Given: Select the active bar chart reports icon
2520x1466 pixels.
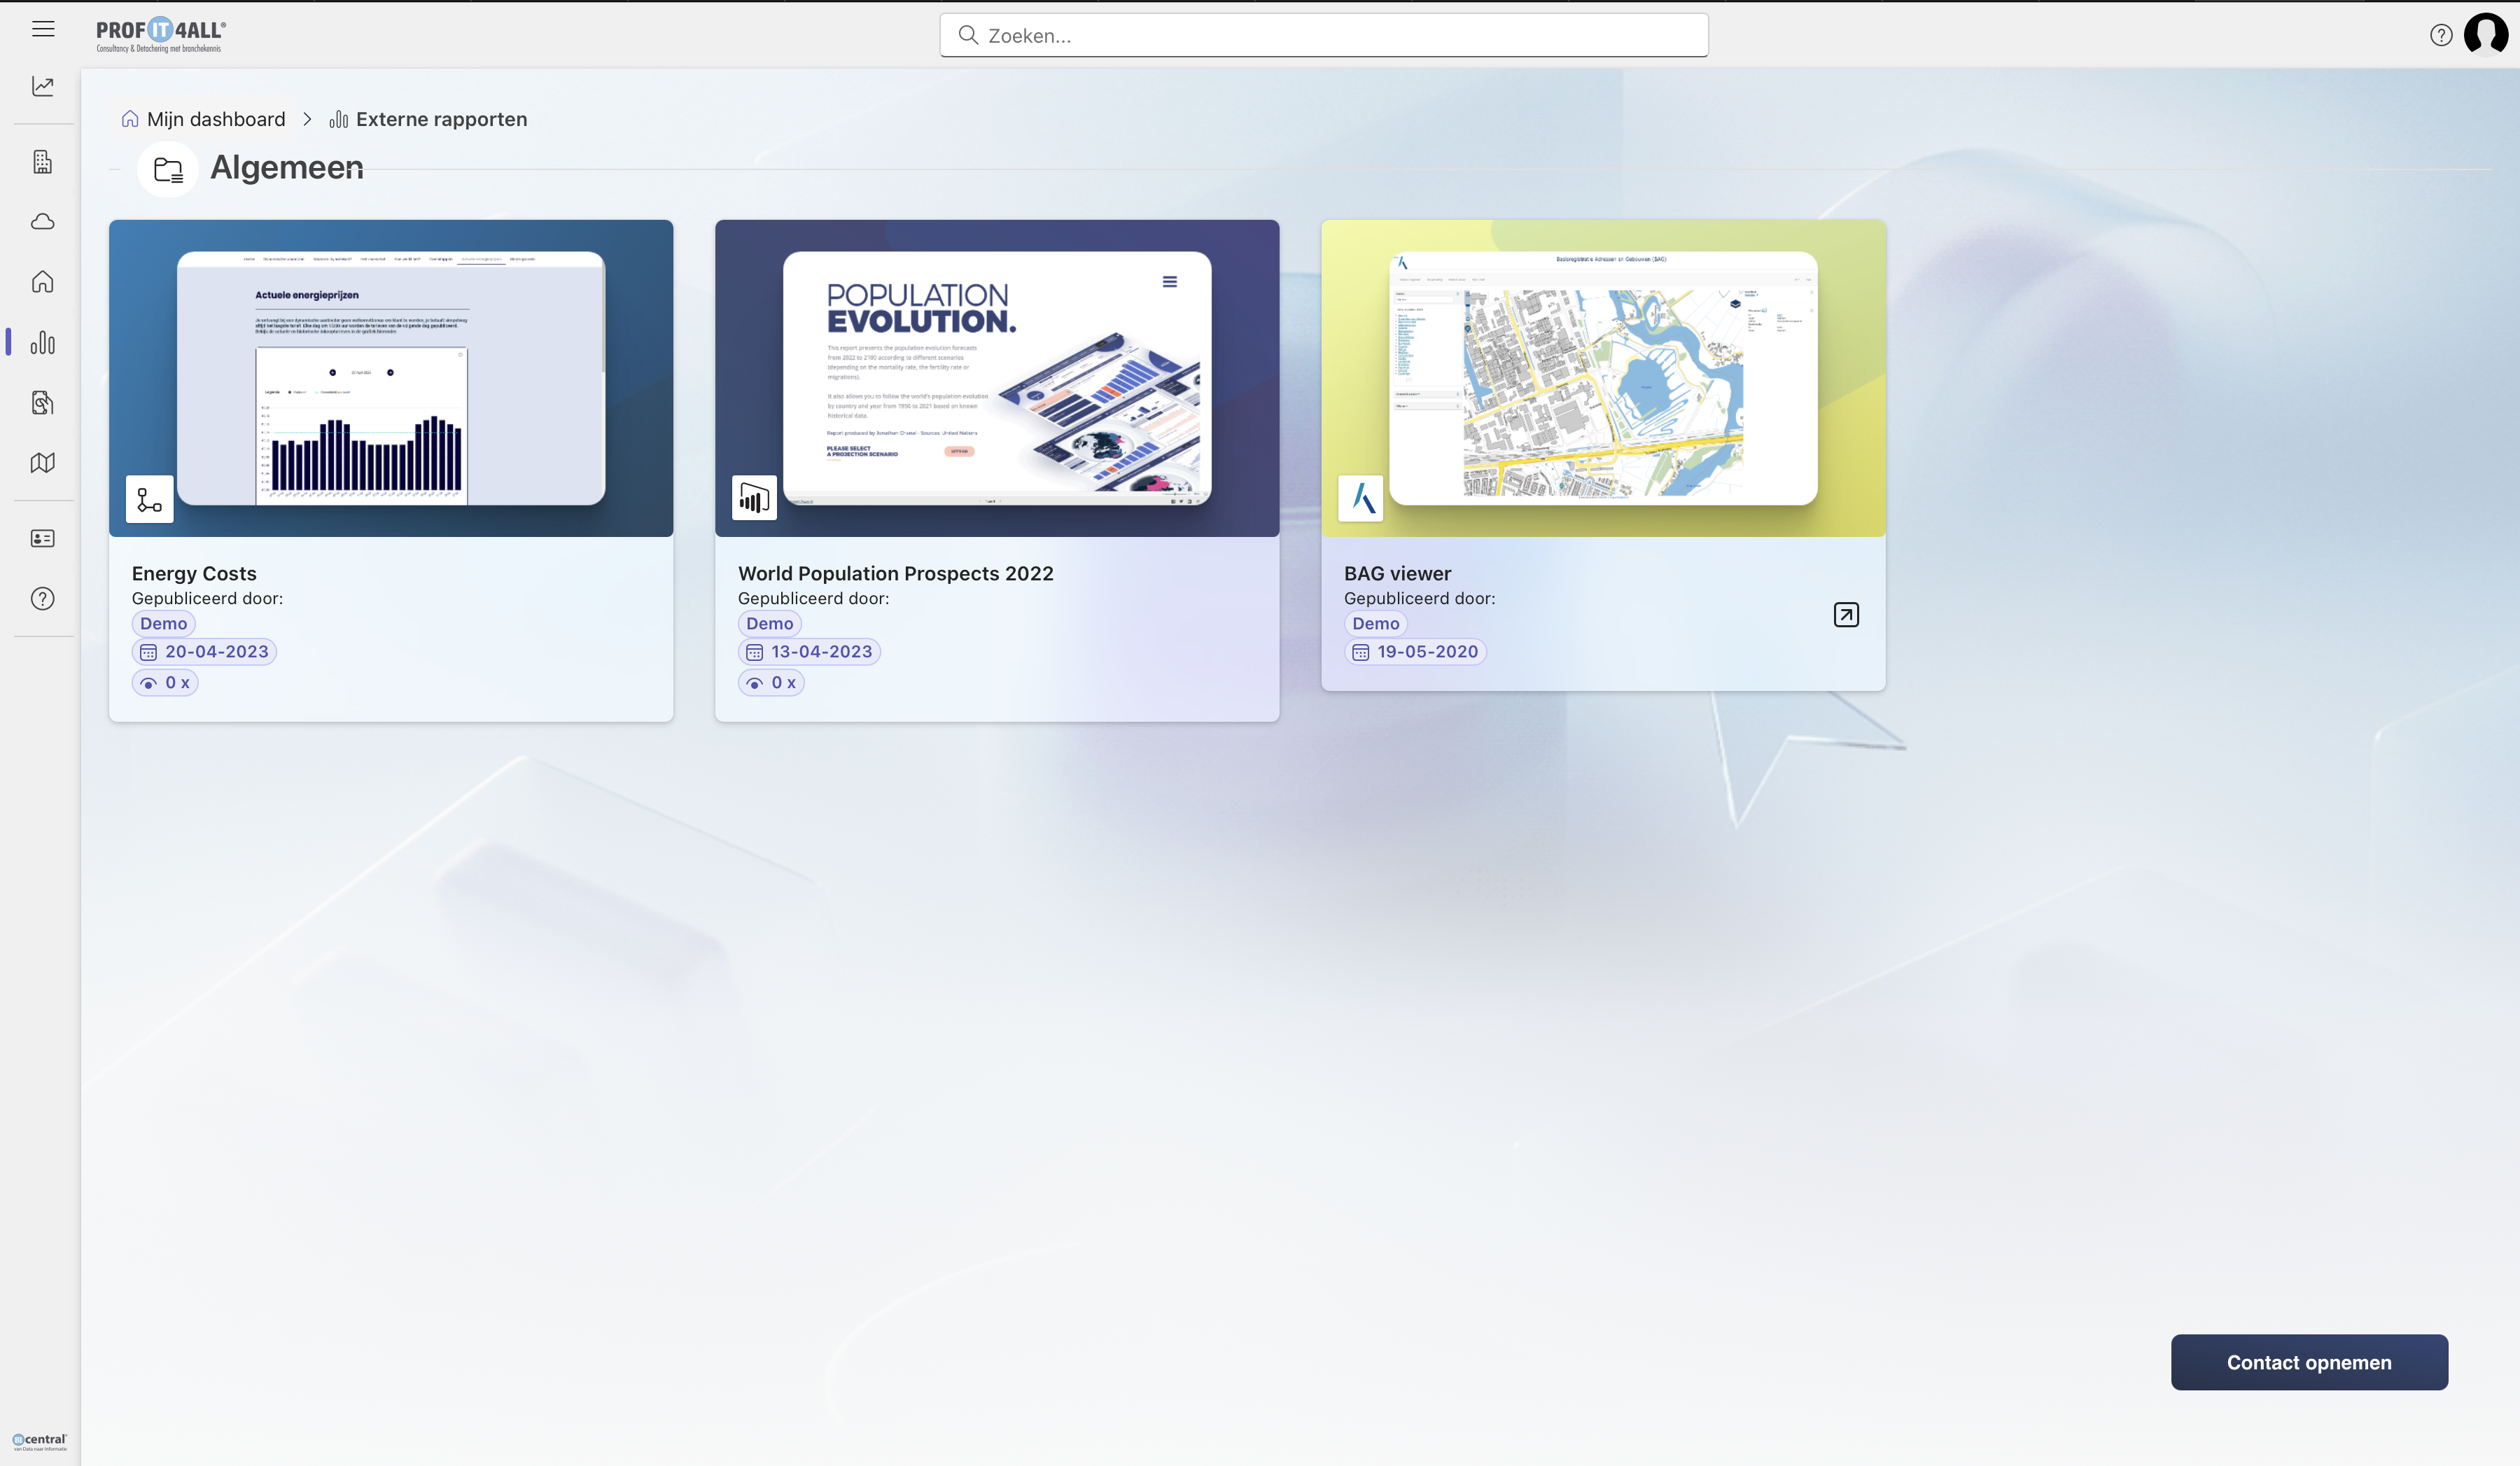Looking at the screenshot, I should (x=43, y=343).
